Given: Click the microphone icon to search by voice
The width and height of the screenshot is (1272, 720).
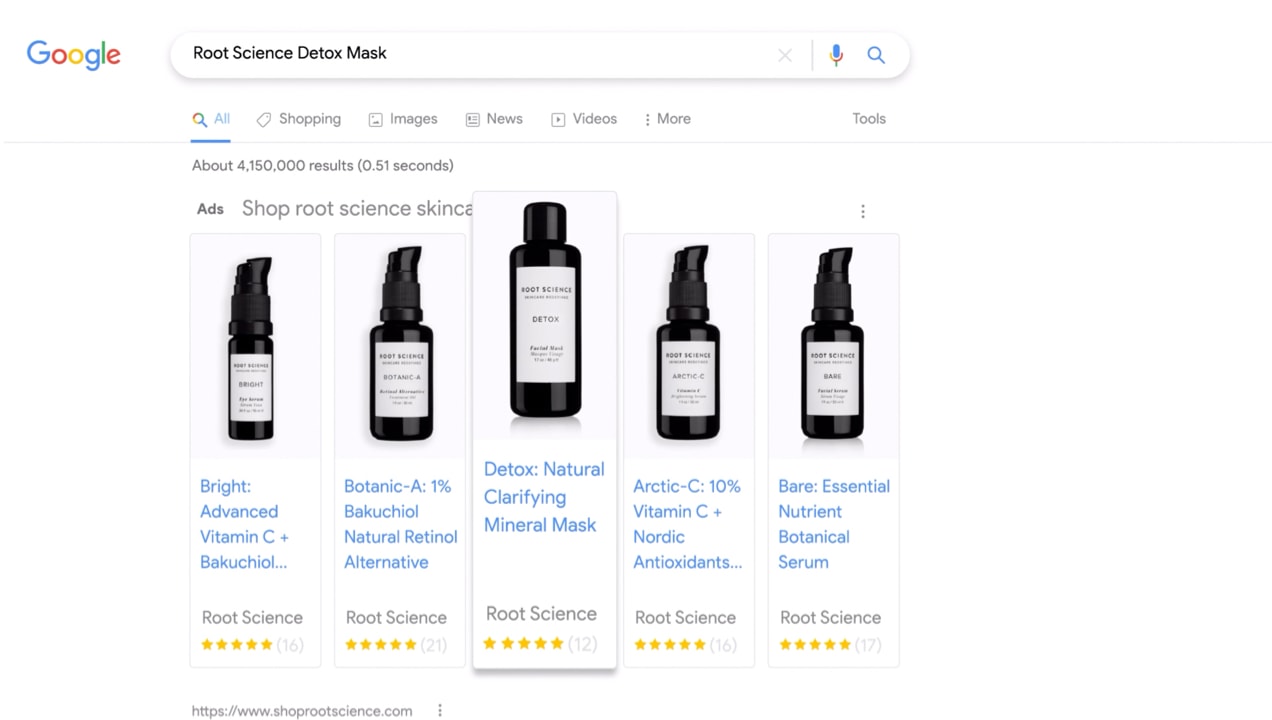Looking at the screenshot, I should (836, 55).
